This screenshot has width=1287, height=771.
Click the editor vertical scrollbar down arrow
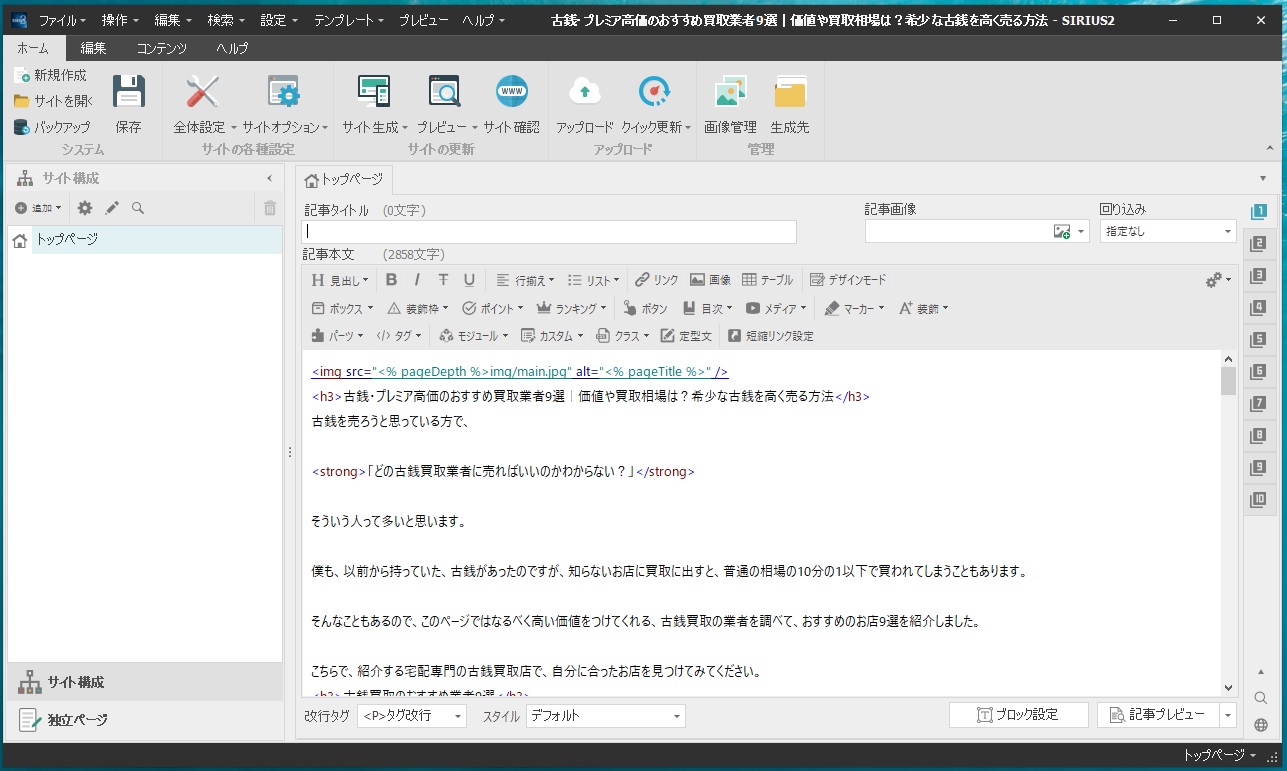point(1229,687)
